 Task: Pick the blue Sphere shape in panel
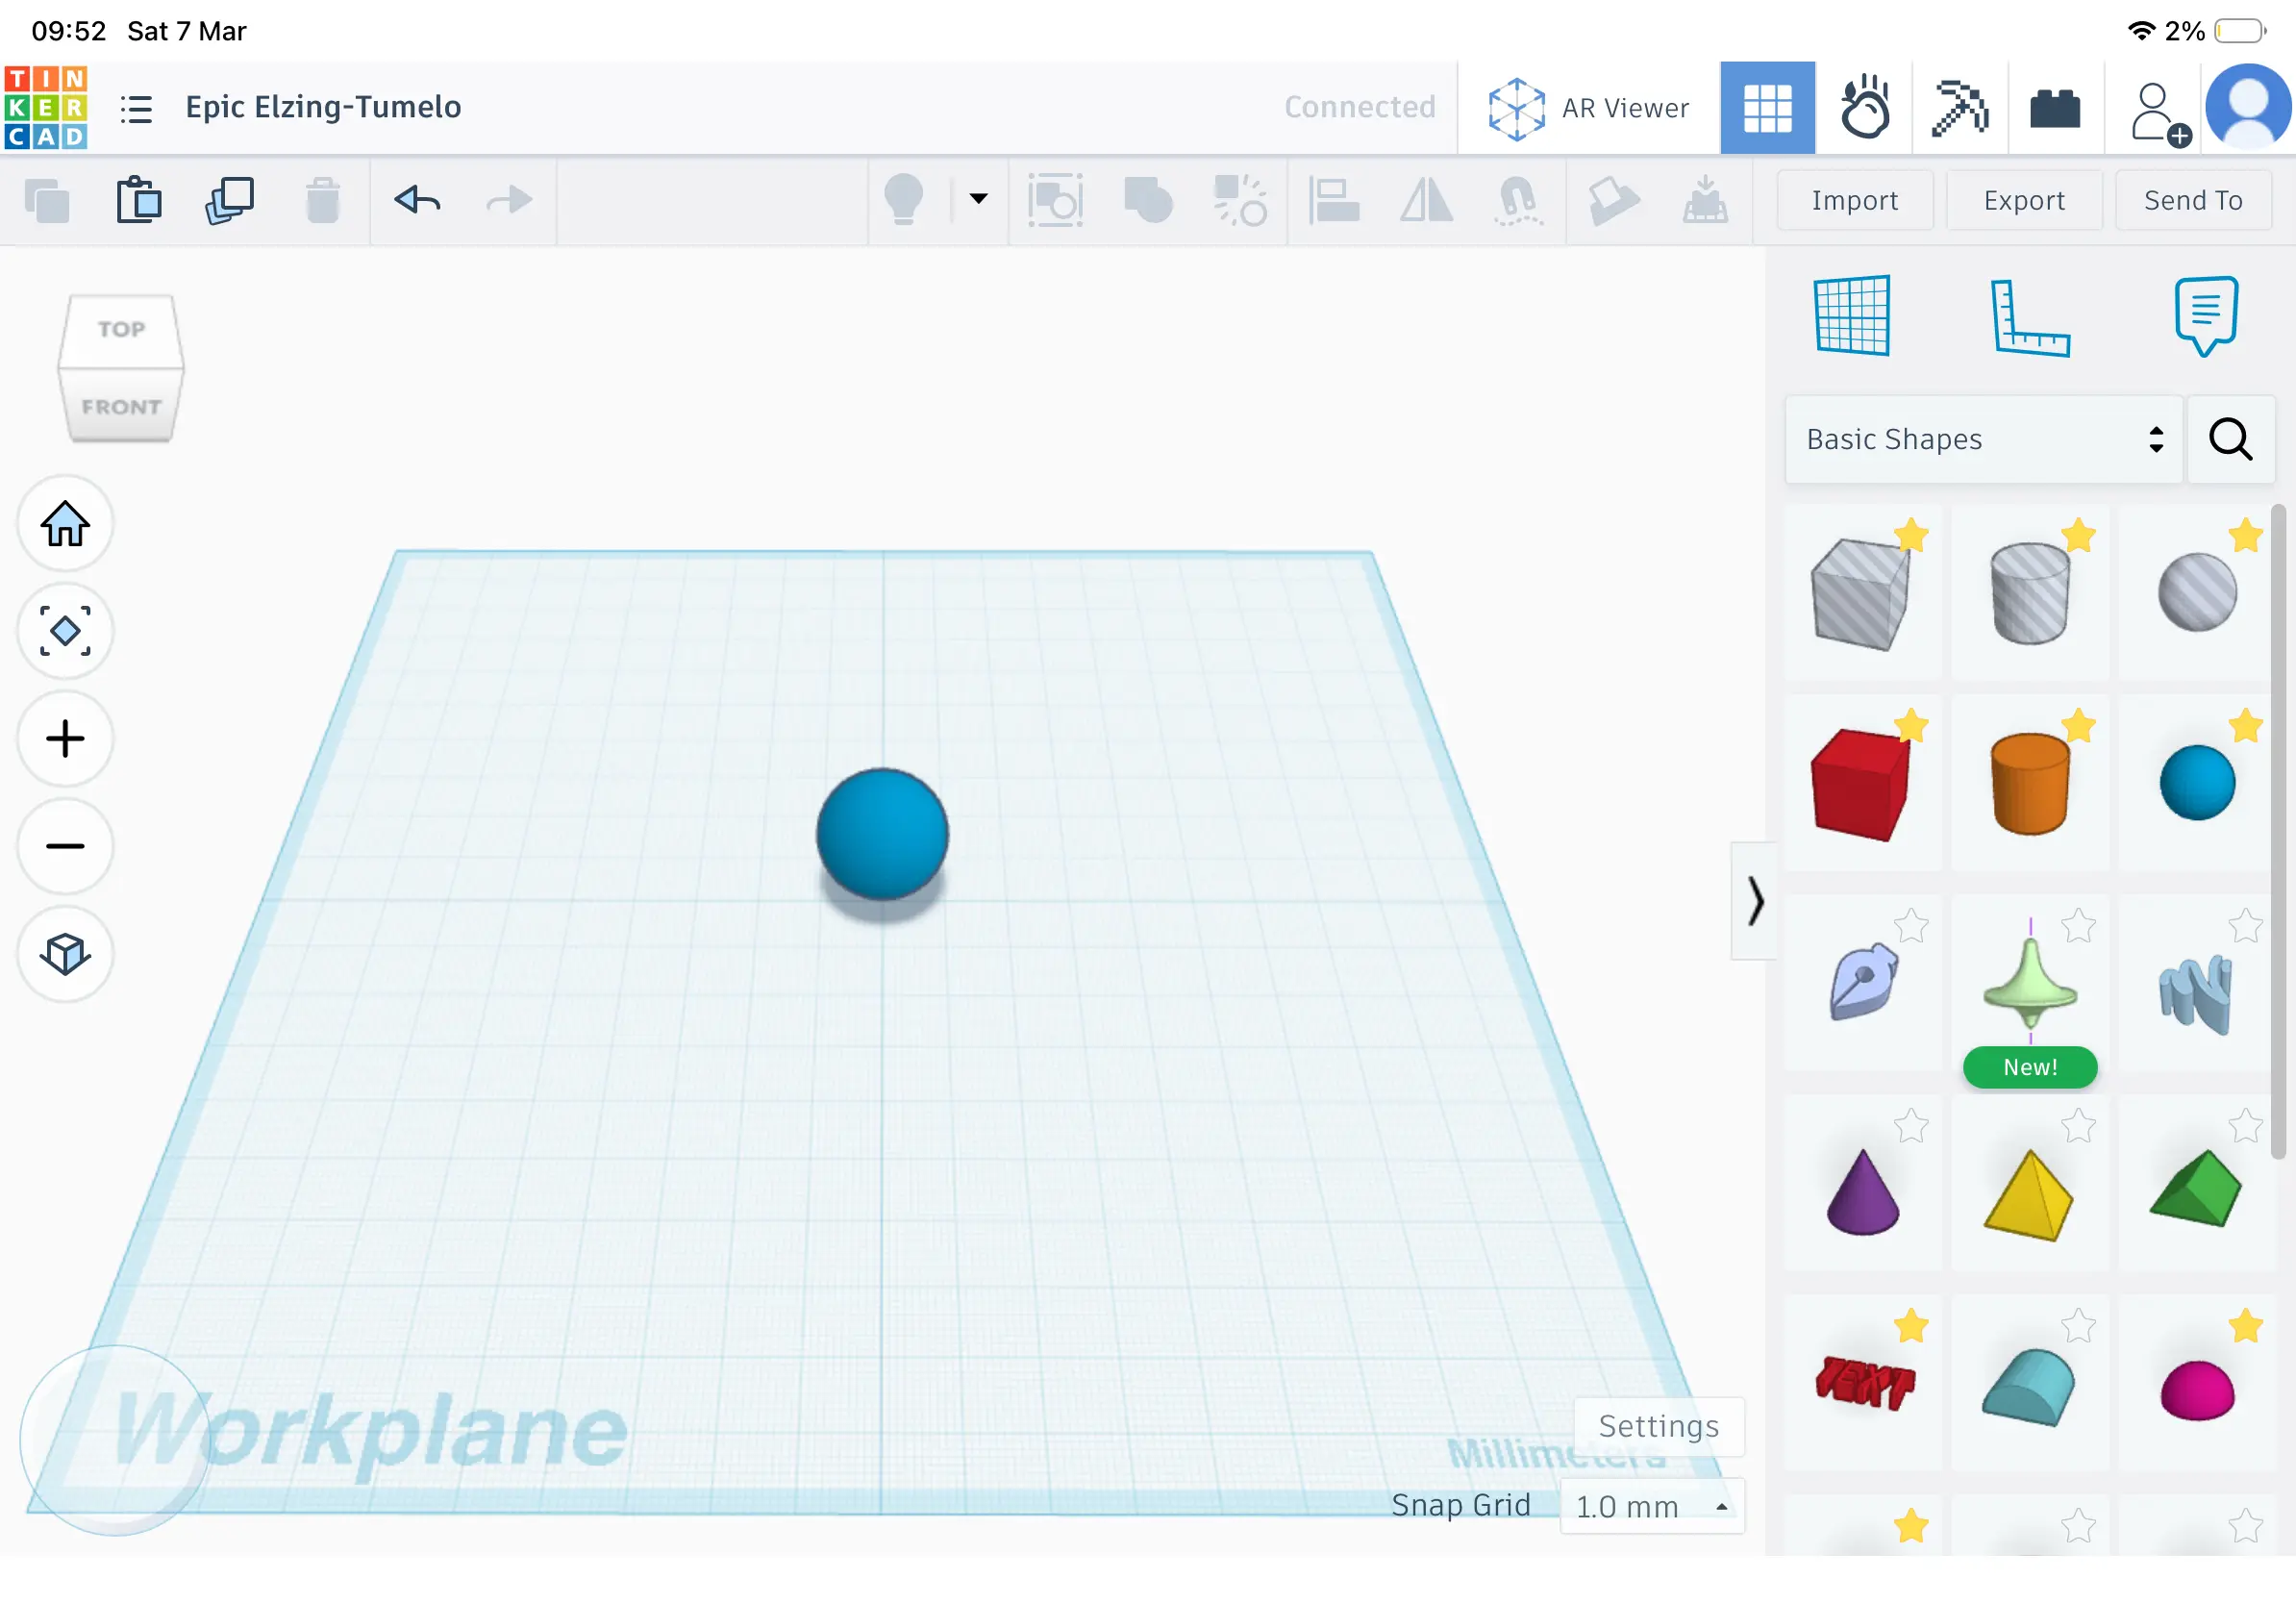point(2196,783)
